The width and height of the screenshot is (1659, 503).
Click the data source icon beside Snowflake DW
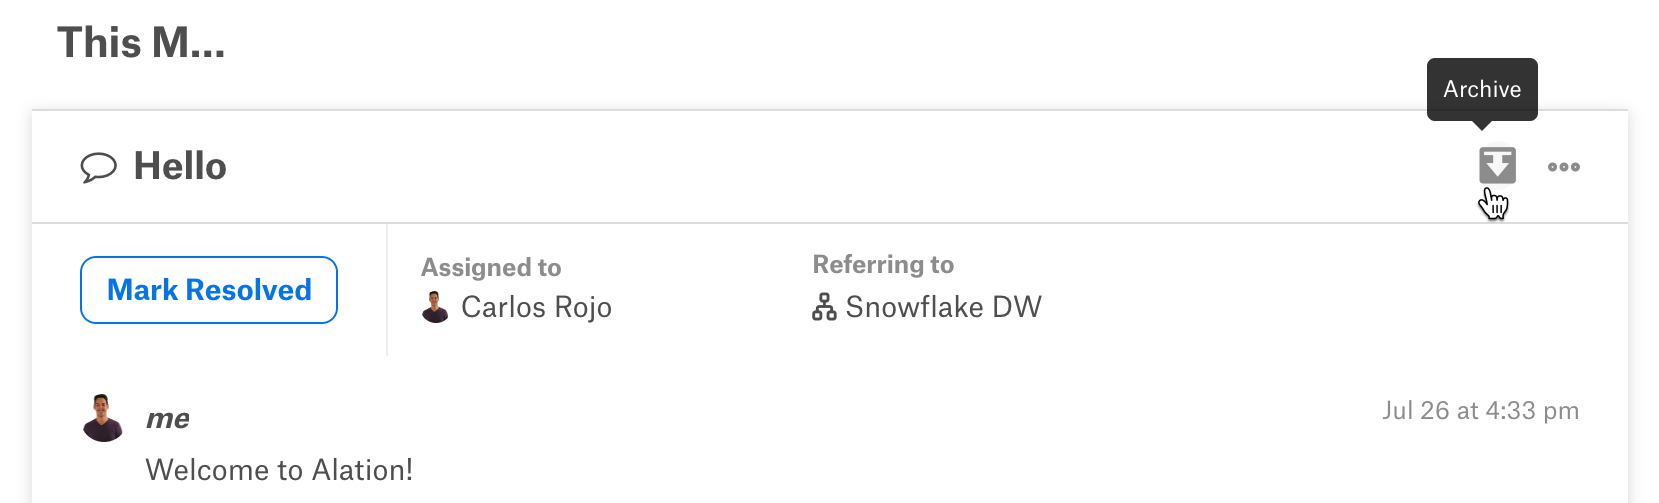(824, 307)
